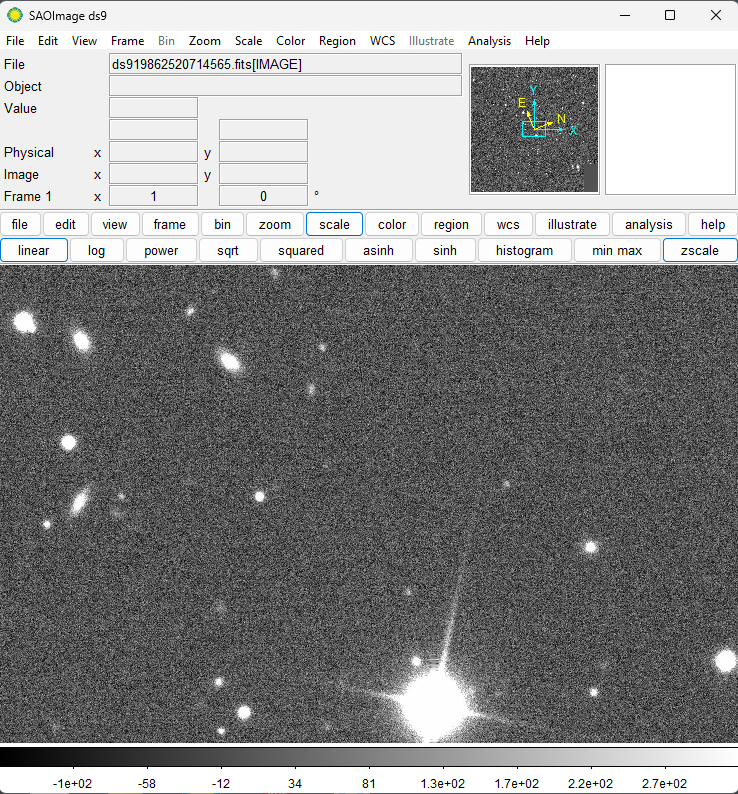The width and height of the screenshot is (738, 794).
Task: Select asinh scale mode
Action: coord(378,250)
